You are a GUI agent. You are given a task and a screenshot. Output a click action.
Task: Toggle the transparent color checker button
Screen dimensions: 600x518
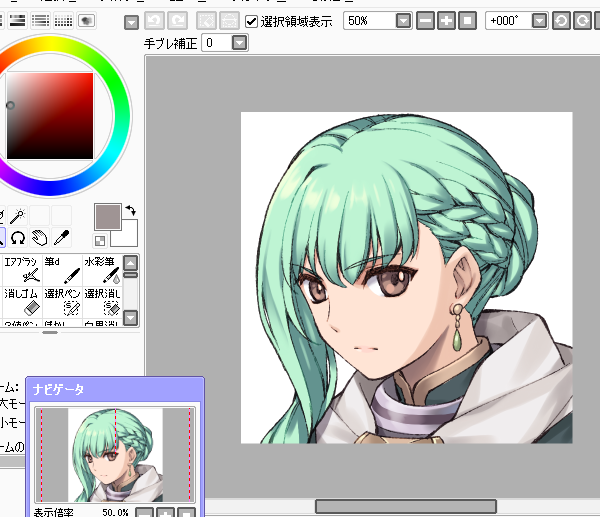(99, 241)
